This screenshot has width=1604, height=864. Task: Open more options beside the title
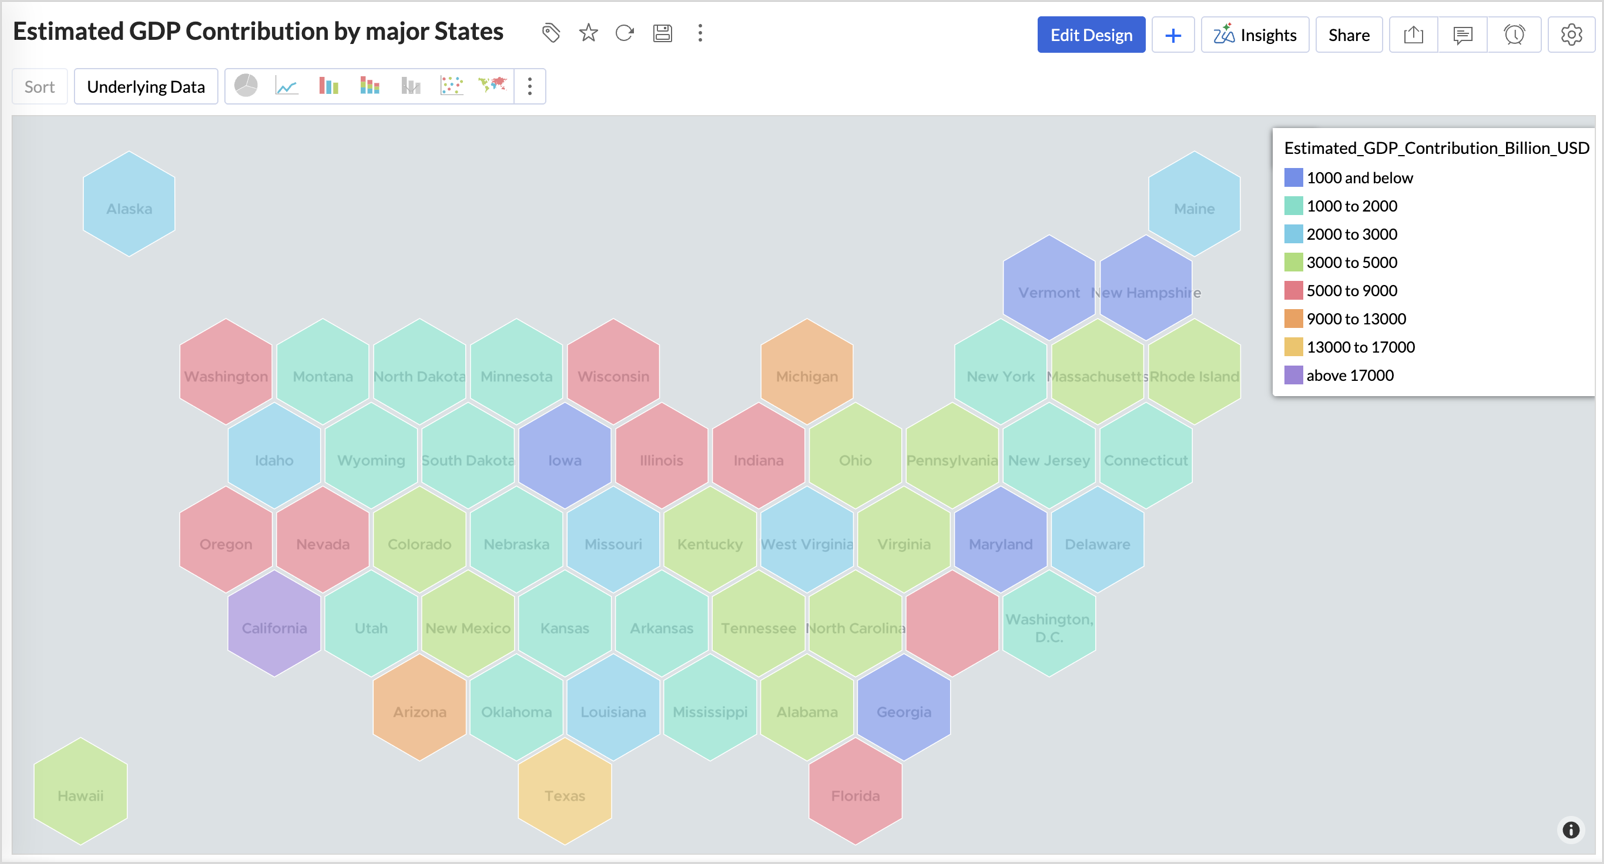tap(700, 33)
